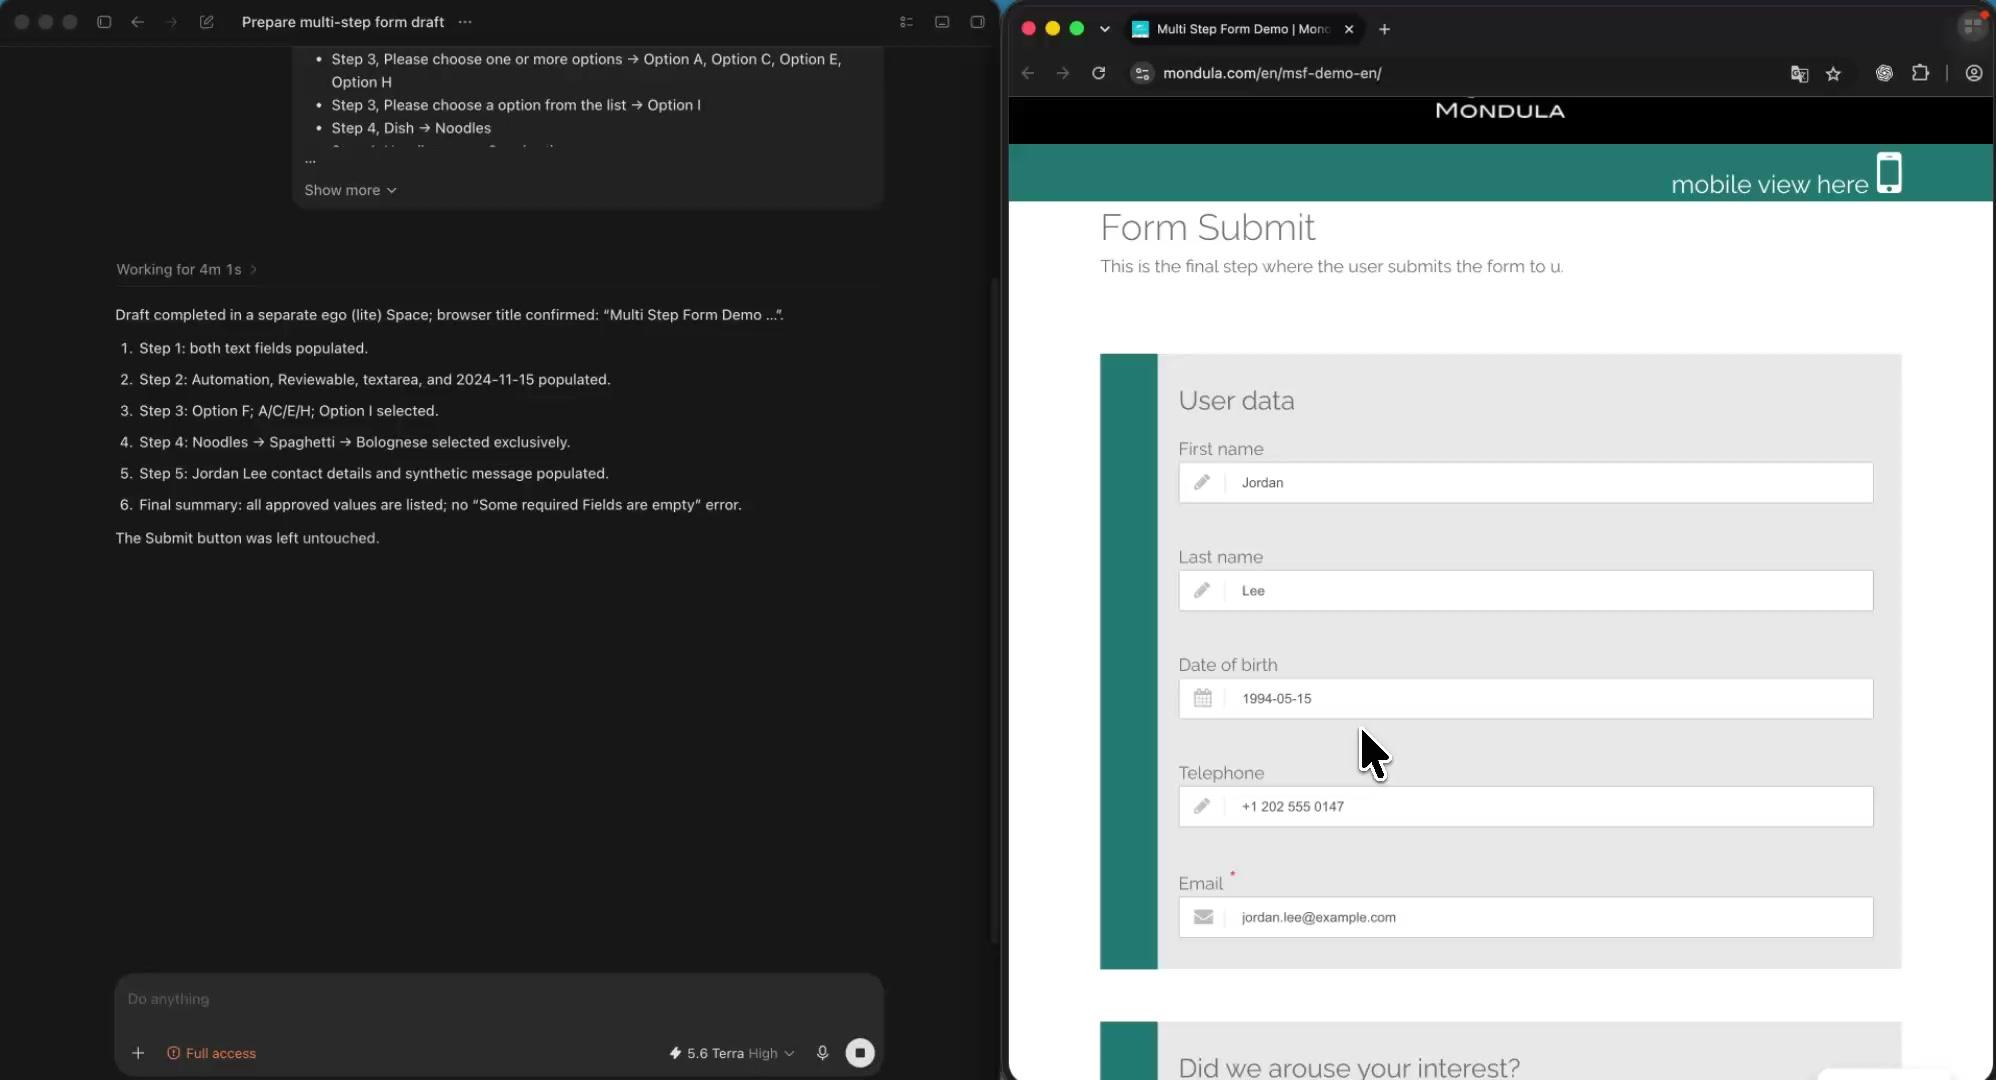Screen dimensions: 1996x1080
Task: Click the Did we arouse your interest heading
Action: 1349,1067
